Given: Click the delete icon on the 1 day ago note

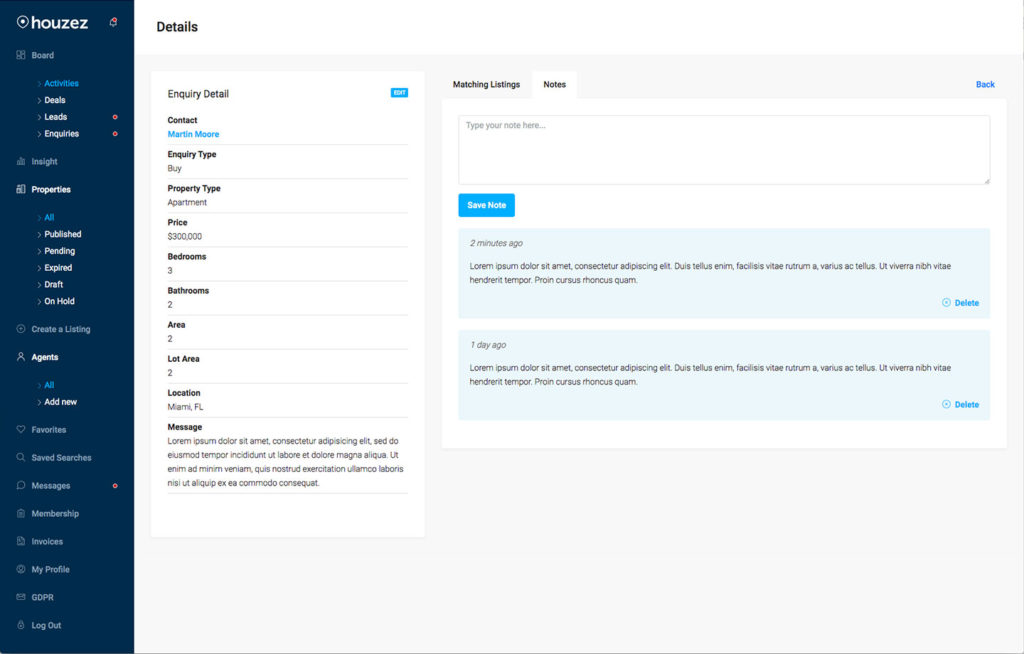Looking at the screenshot, I should click(x=946, y=404).
